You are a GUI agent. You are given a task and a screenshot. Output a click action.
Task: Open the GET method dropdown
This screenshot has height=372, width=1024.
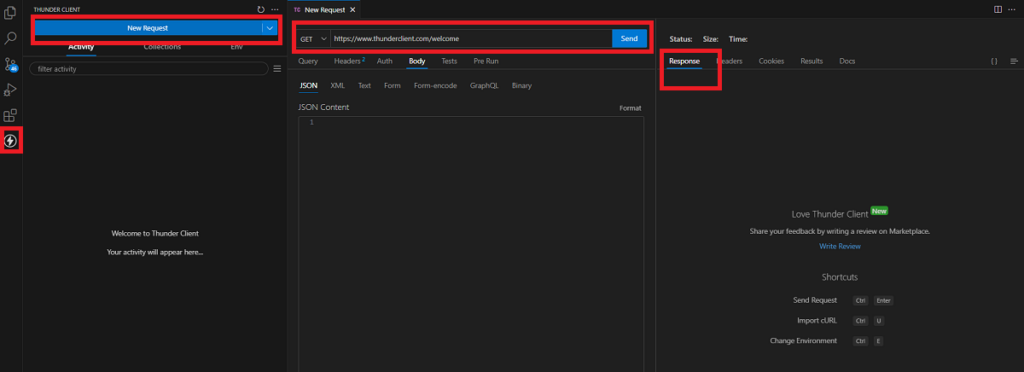pos(313,39)
